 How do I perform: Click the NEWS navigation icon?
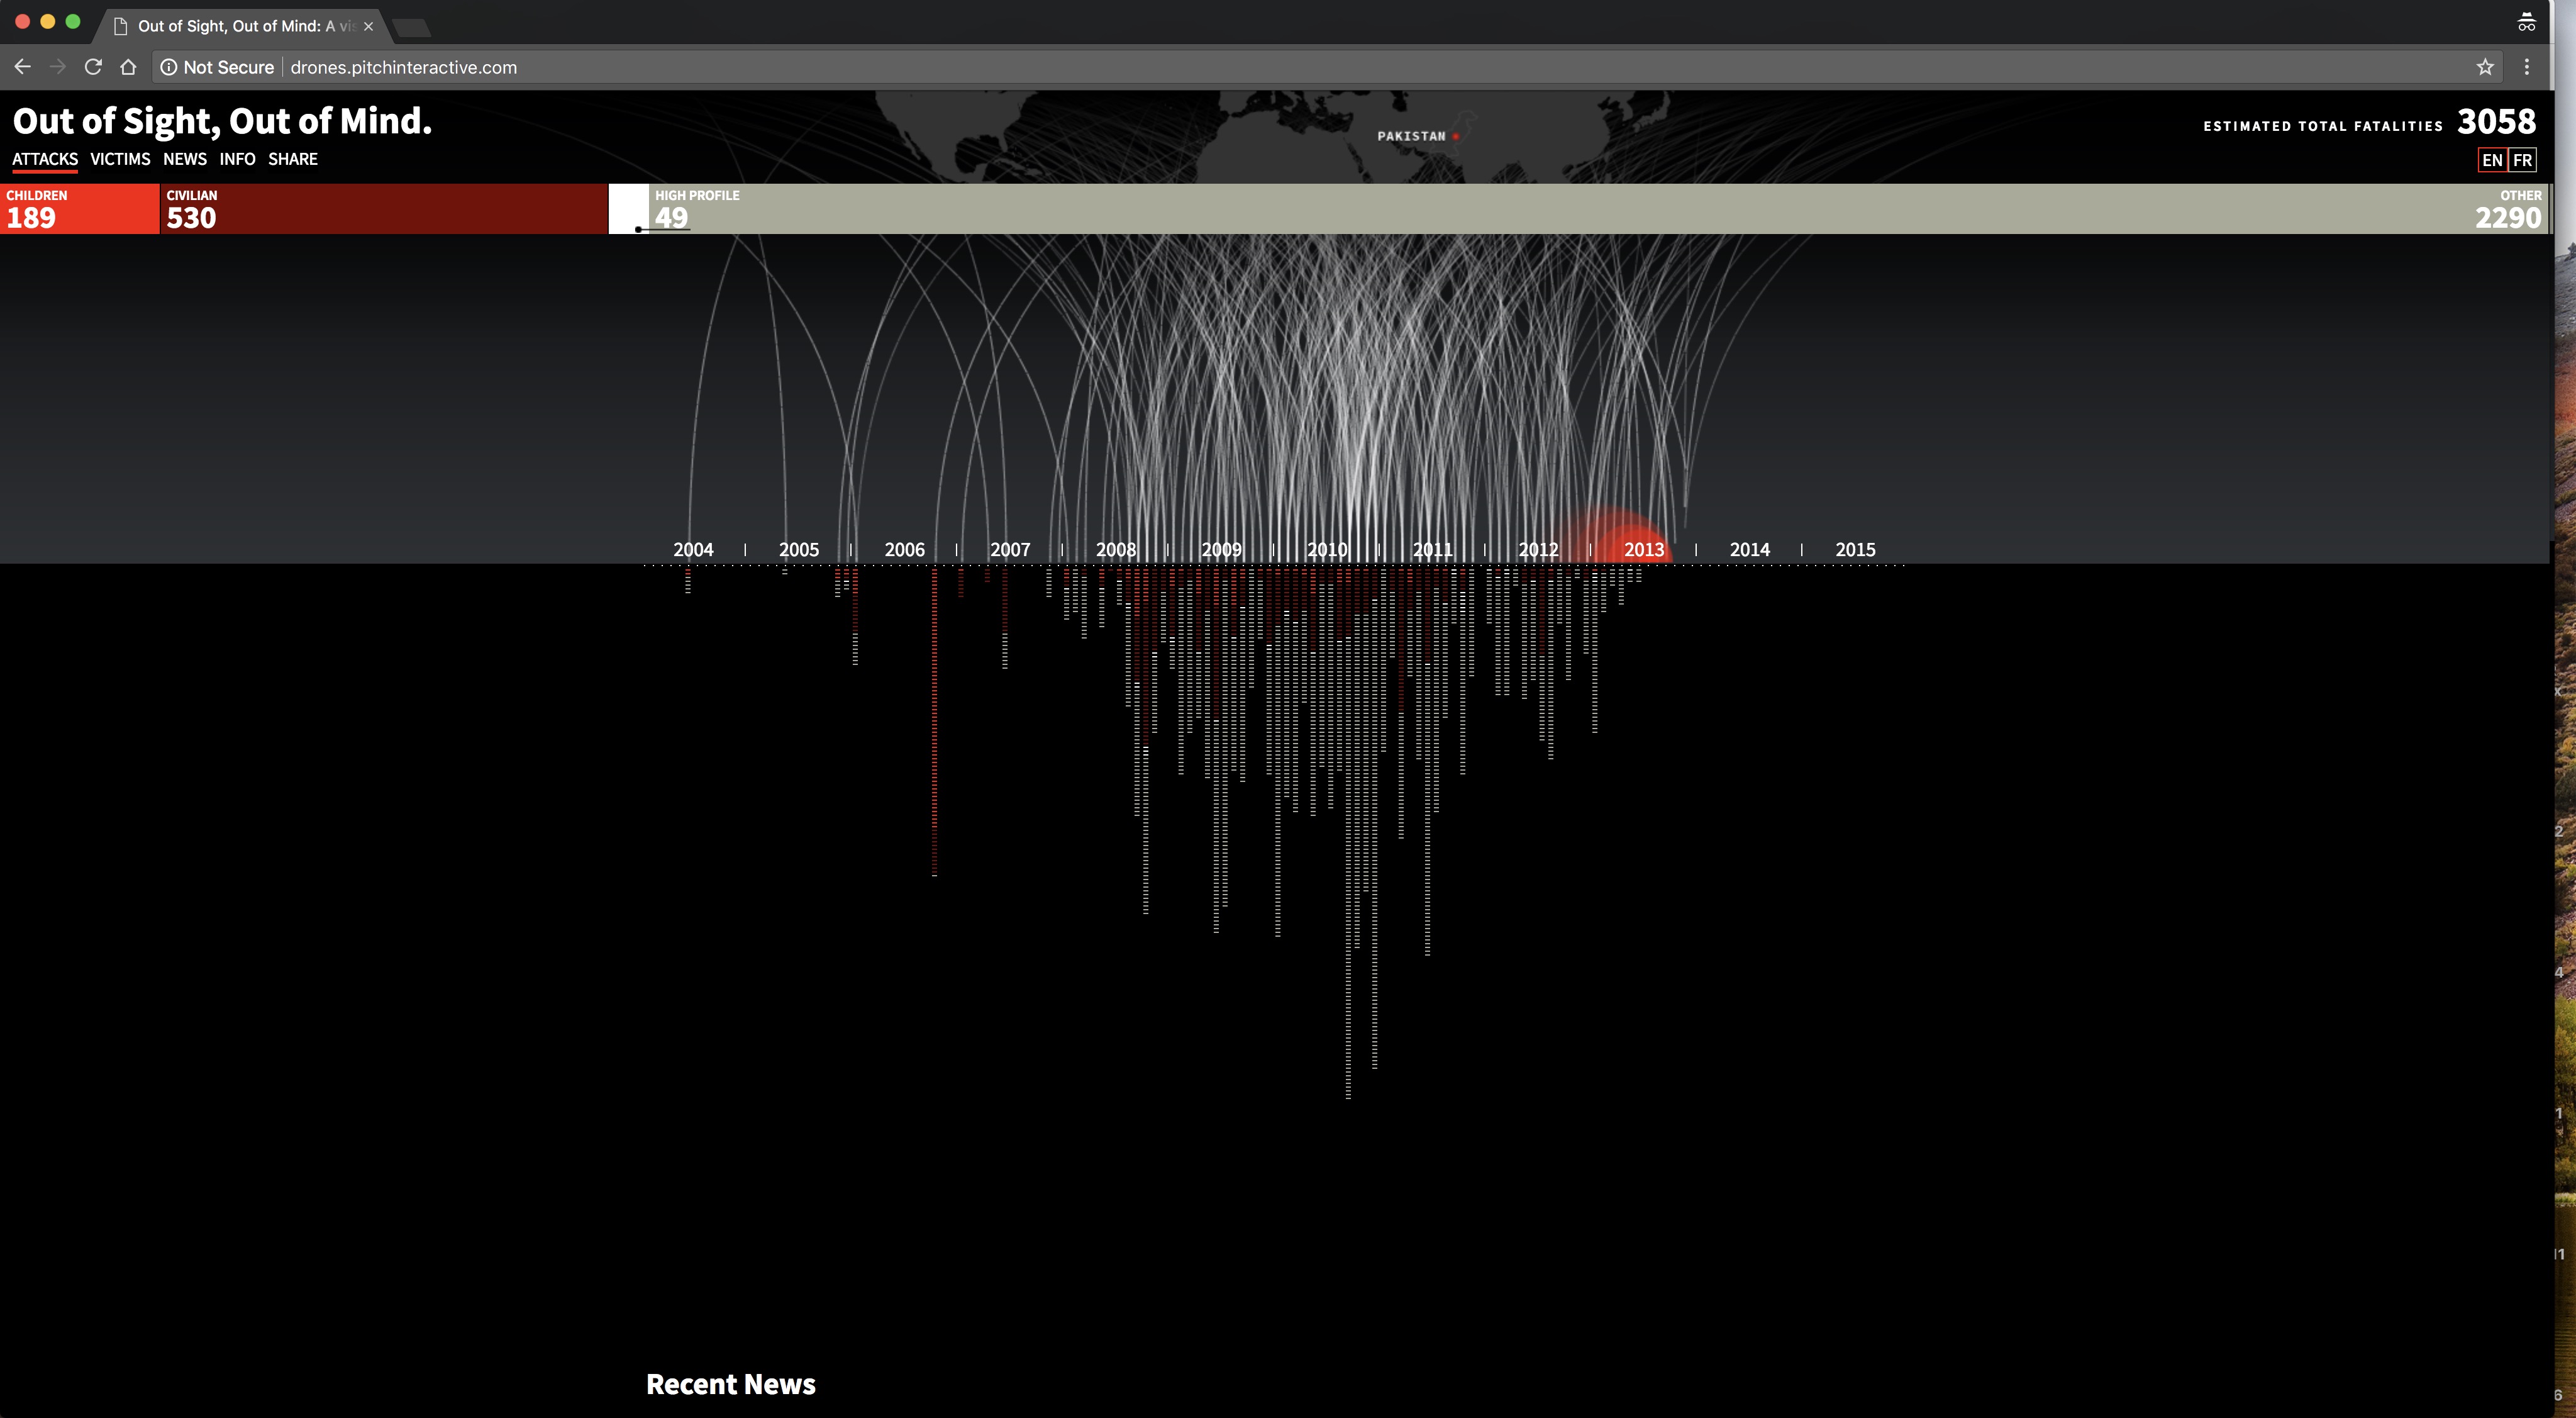pos(185,159)
